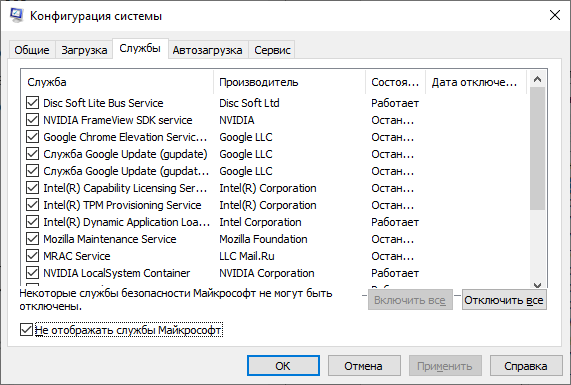Uncheck Mozilla Maintenance Service checkbox

click(x=32, y=239)
